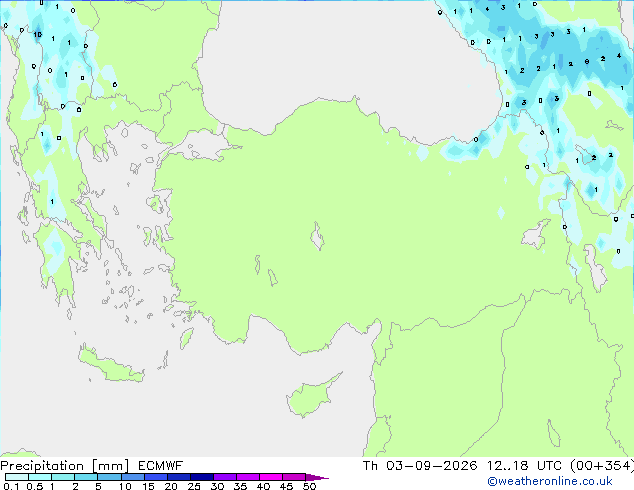Select the 0.1–0.5 mm legend swatch
The width and height of the screenshot is (634, 490).
(17, 477)
